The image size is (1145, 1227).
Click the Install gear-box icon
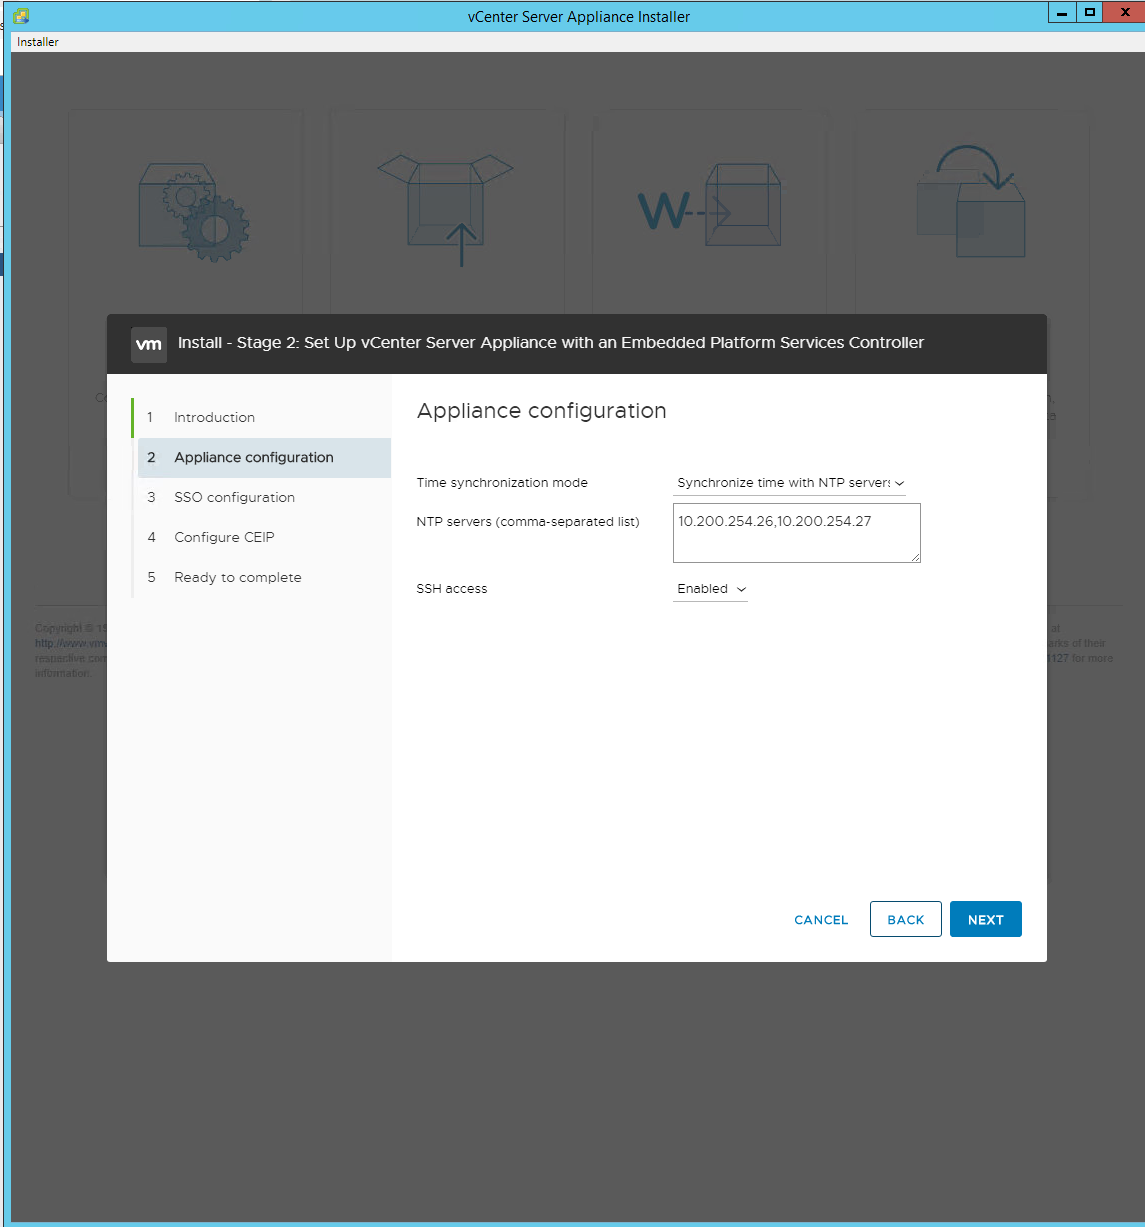[x=193, y=208]
